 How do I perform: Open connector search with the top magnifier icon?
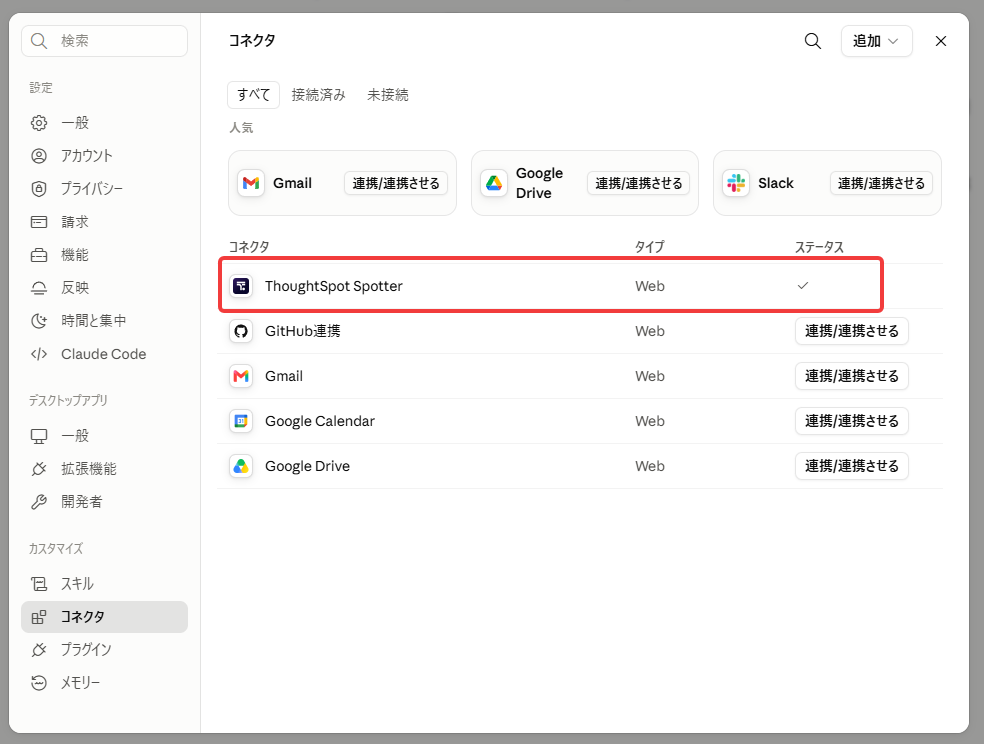(813, 41)
